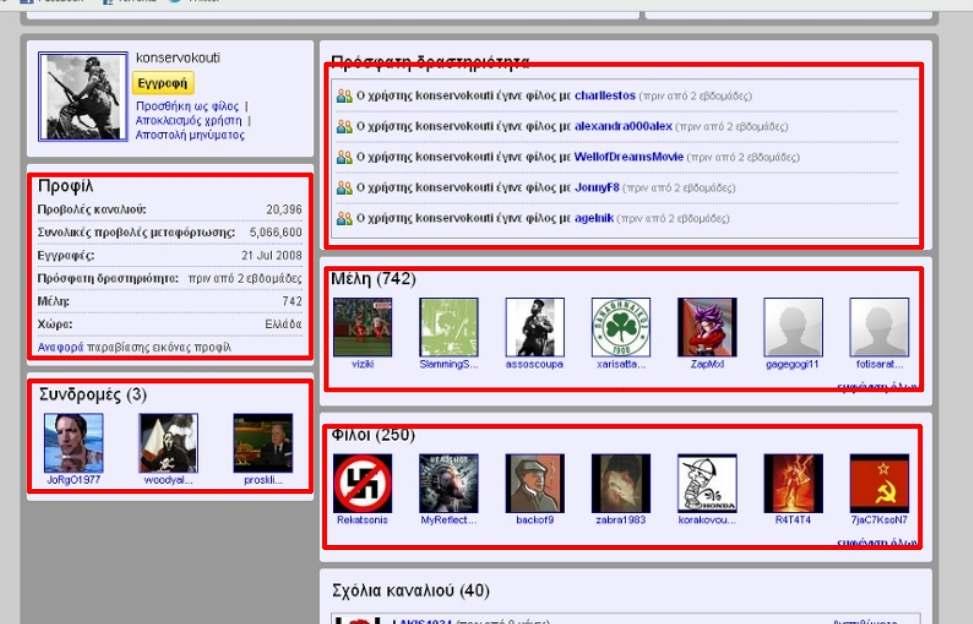Click the konservokouti channel name text
The image size is (973, 624).
pos(178,58)
